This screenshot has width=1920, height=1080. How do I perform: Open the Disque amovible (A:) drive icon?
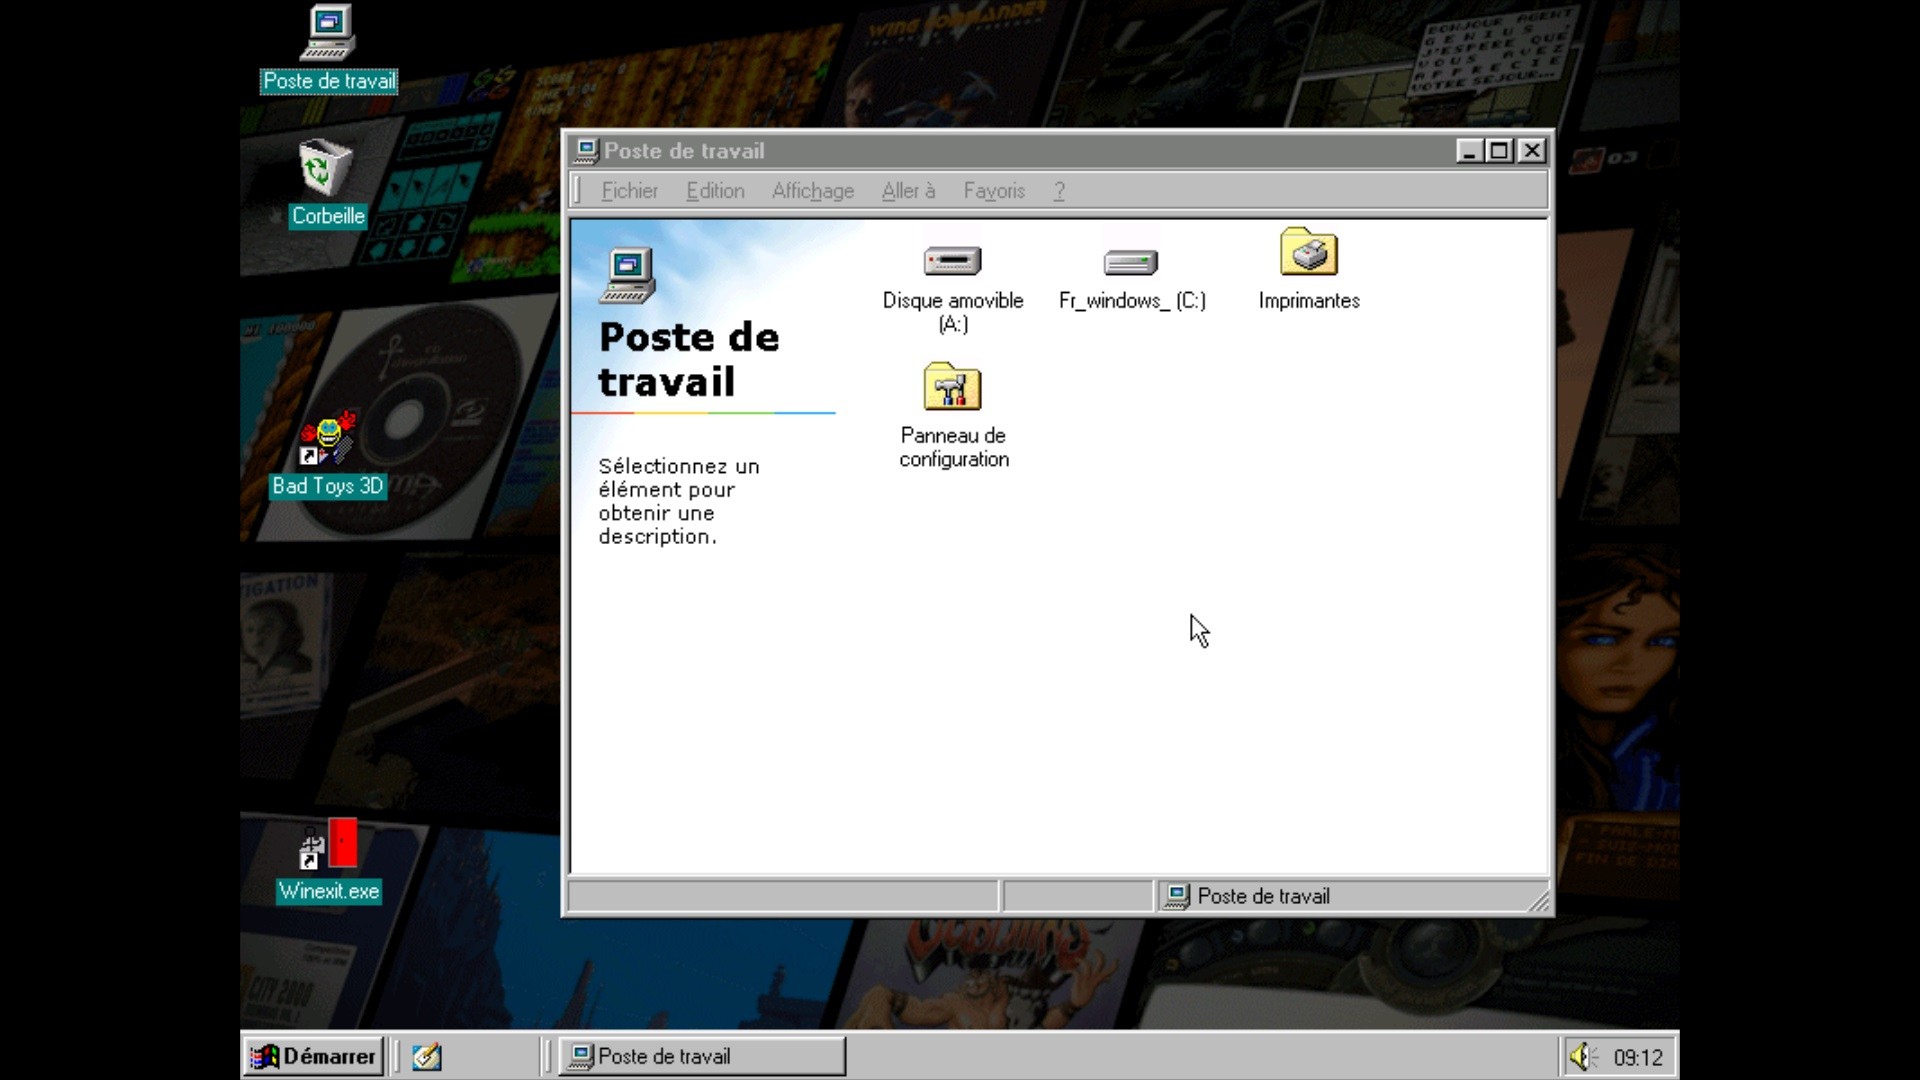(952, 262)
